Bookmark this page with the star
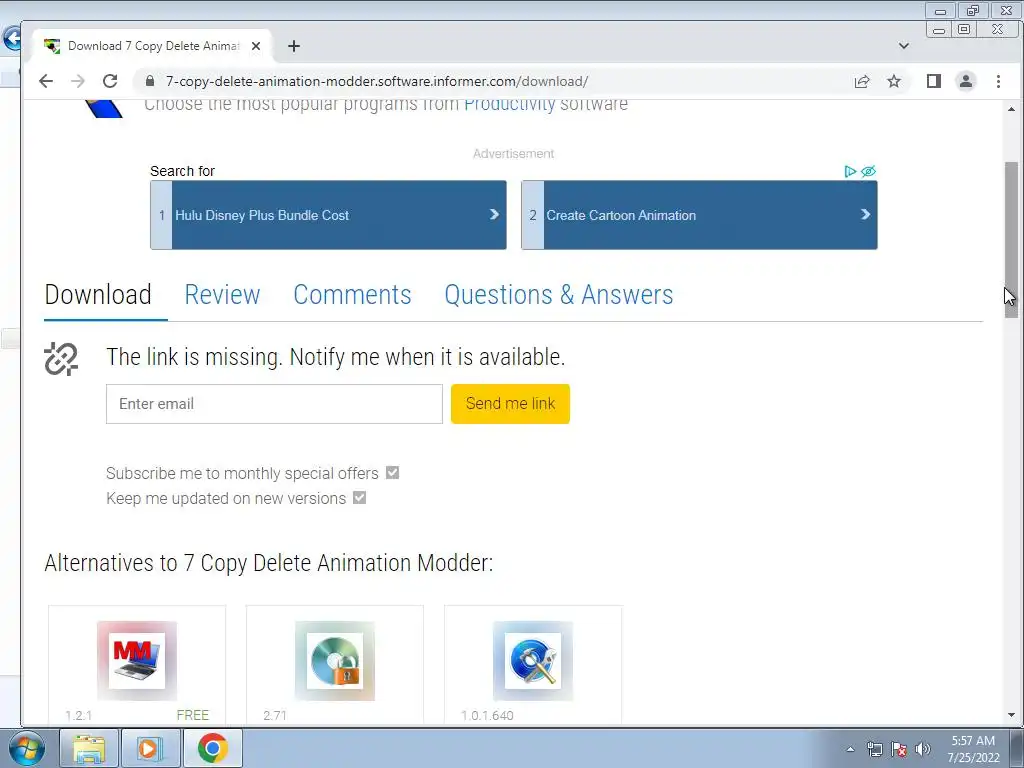 tap(894, 81)
